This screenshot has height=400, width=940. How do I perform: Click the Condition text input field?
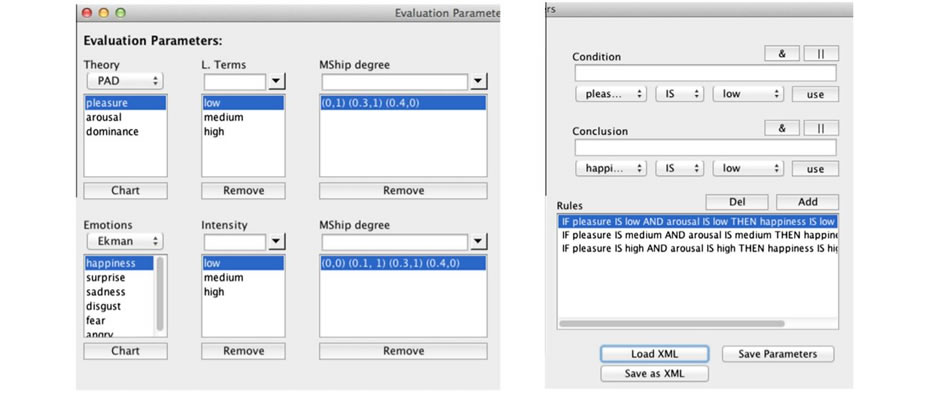pos(705,73)
